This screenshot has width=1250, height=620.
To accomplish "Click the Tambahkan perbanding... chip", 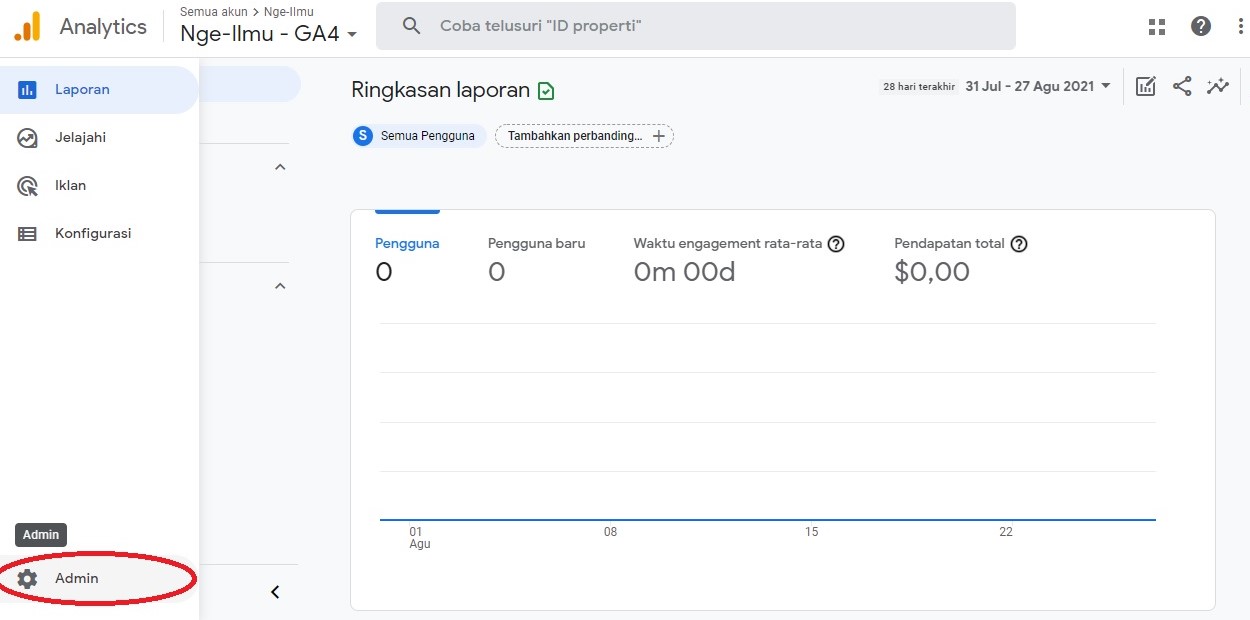I will (584, 136).
